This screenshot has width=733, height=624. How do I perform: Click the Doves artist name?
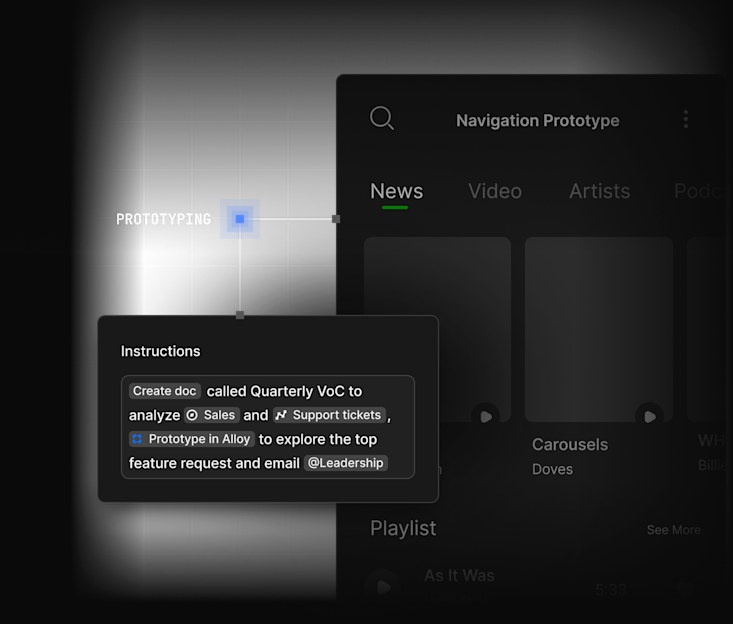pos(552,469)
